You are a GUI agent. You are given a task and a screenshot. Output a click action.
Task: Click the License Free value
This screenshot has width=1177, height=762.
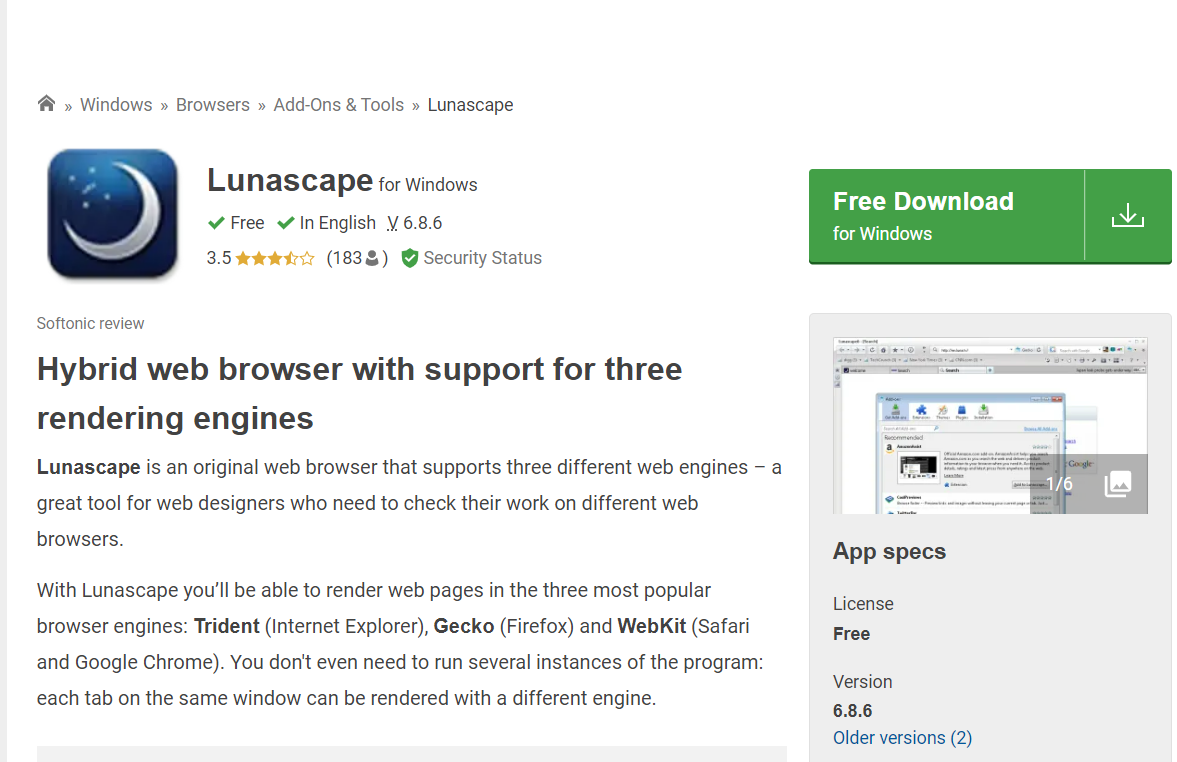tap(851, 634)
